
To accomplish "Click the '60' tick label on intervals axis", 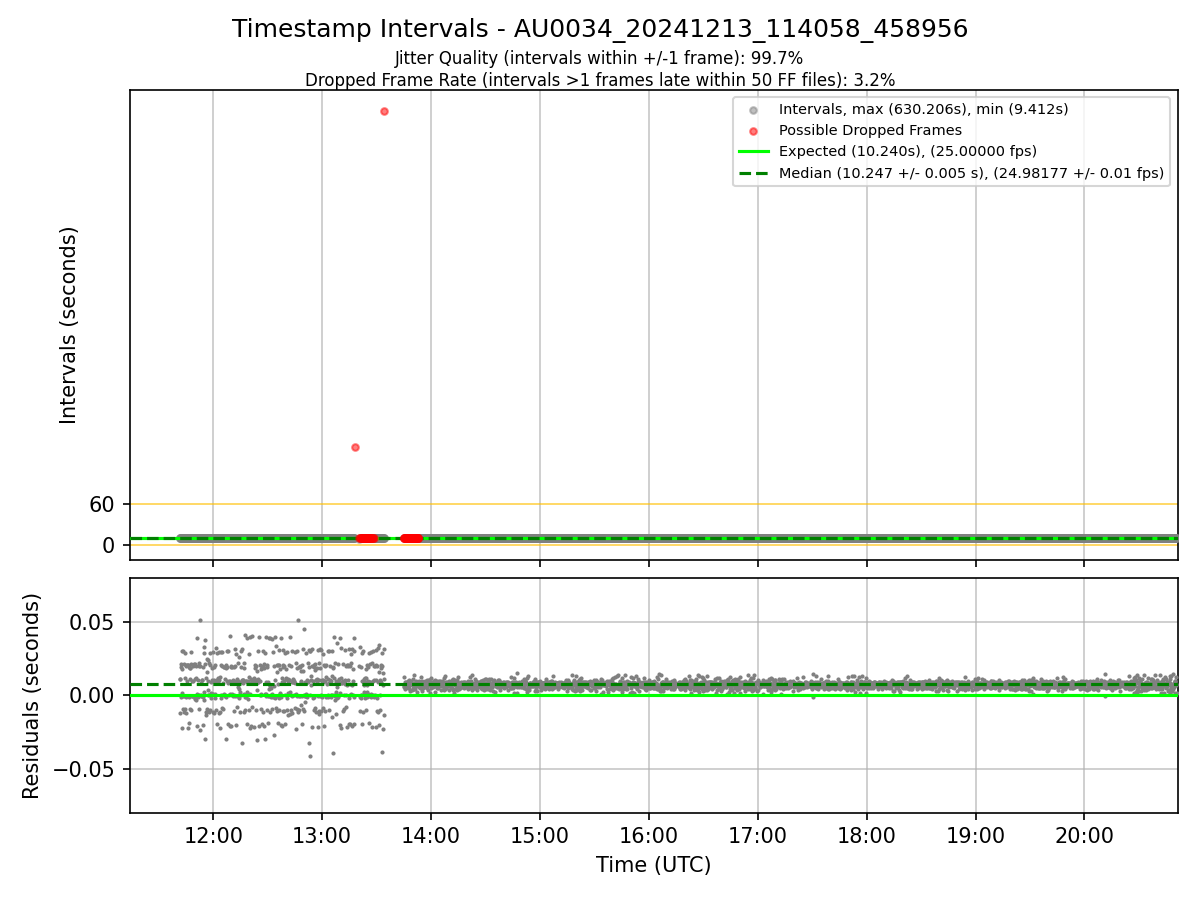I will 103,505.
